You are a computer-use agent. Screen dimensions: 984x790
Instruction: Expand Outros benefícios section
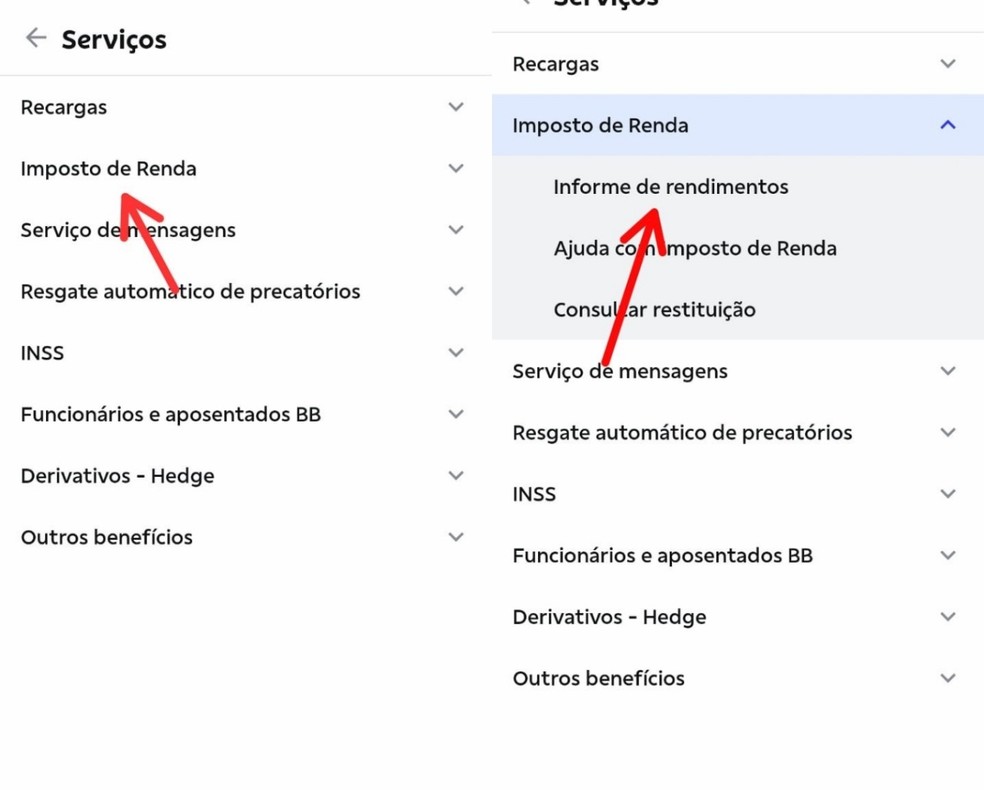coord(456,537)
